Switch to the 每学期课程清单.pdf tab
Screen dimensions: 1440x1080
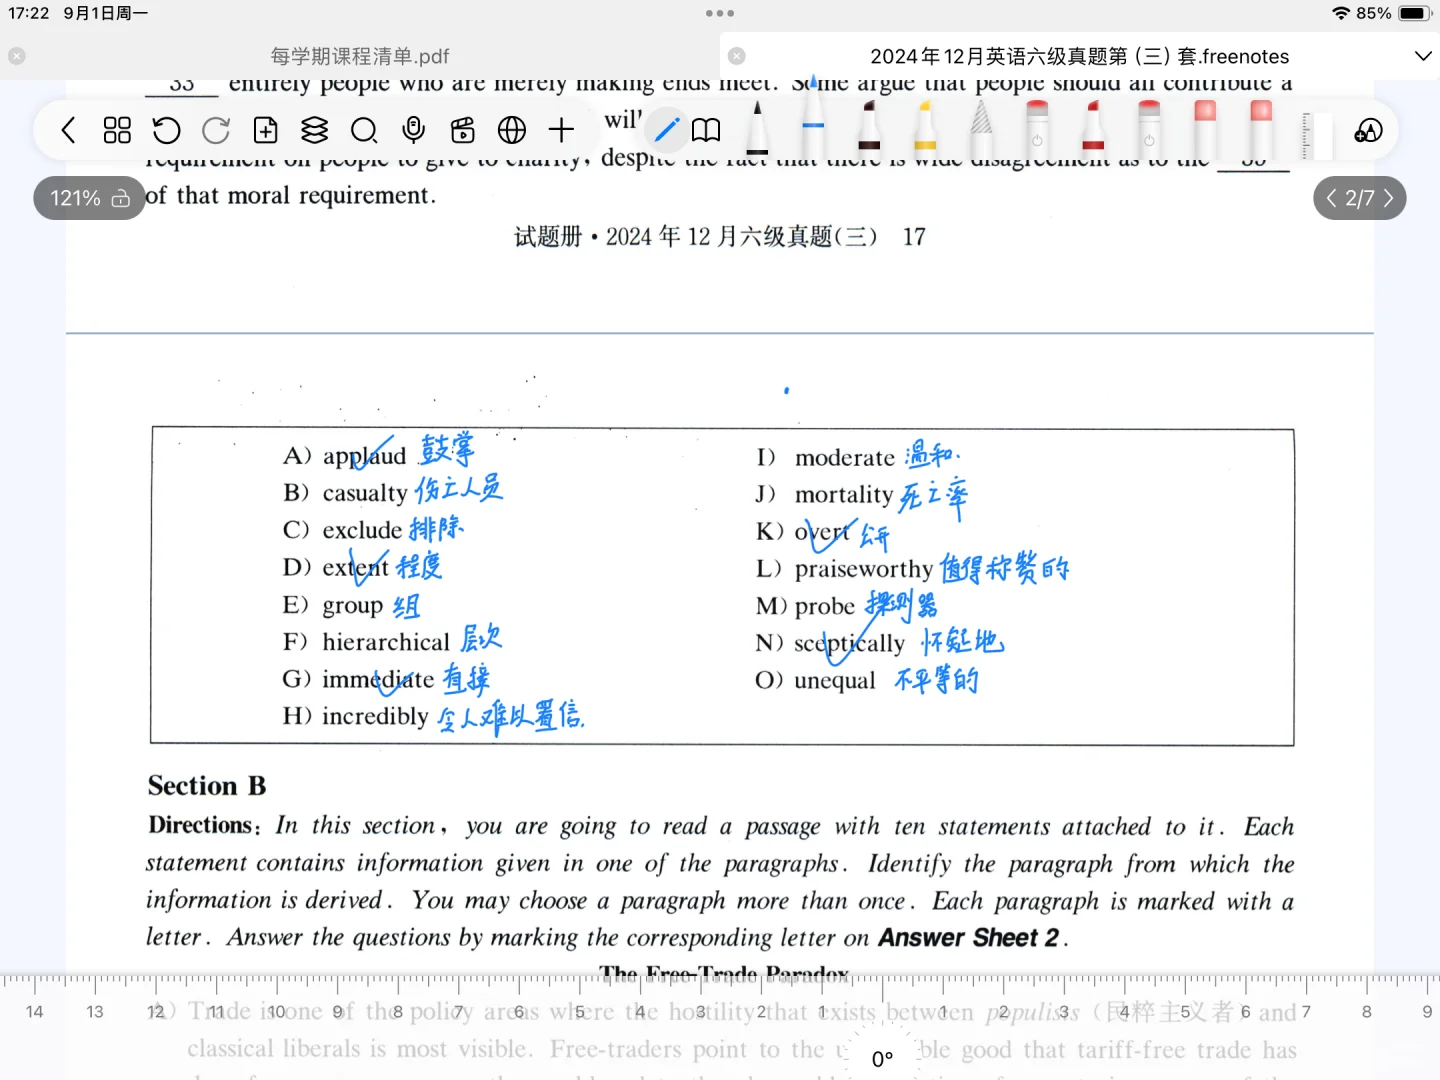pos(360,56)
